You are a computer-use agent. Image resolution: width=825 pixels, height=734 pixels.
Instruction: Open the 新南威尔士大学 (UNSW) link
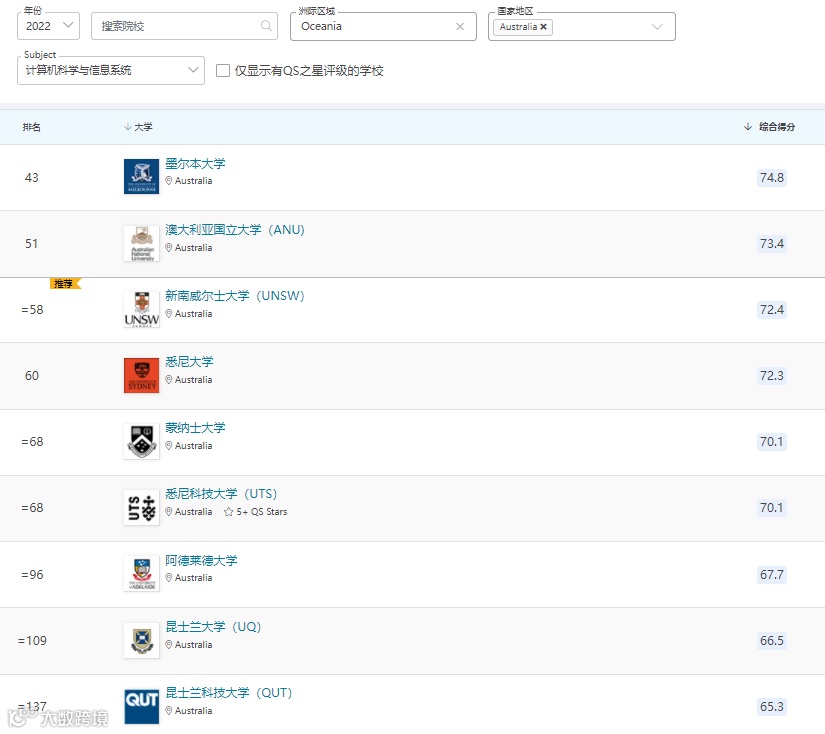click(235, 296)
